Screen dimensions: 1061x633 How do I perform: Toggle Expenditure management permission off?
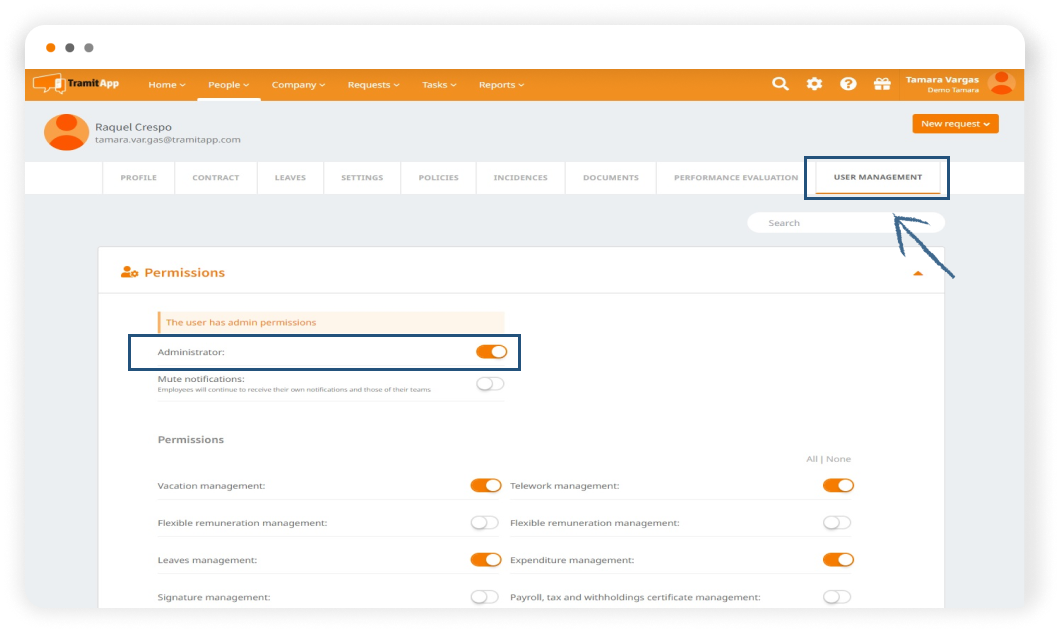click(838, 560)
